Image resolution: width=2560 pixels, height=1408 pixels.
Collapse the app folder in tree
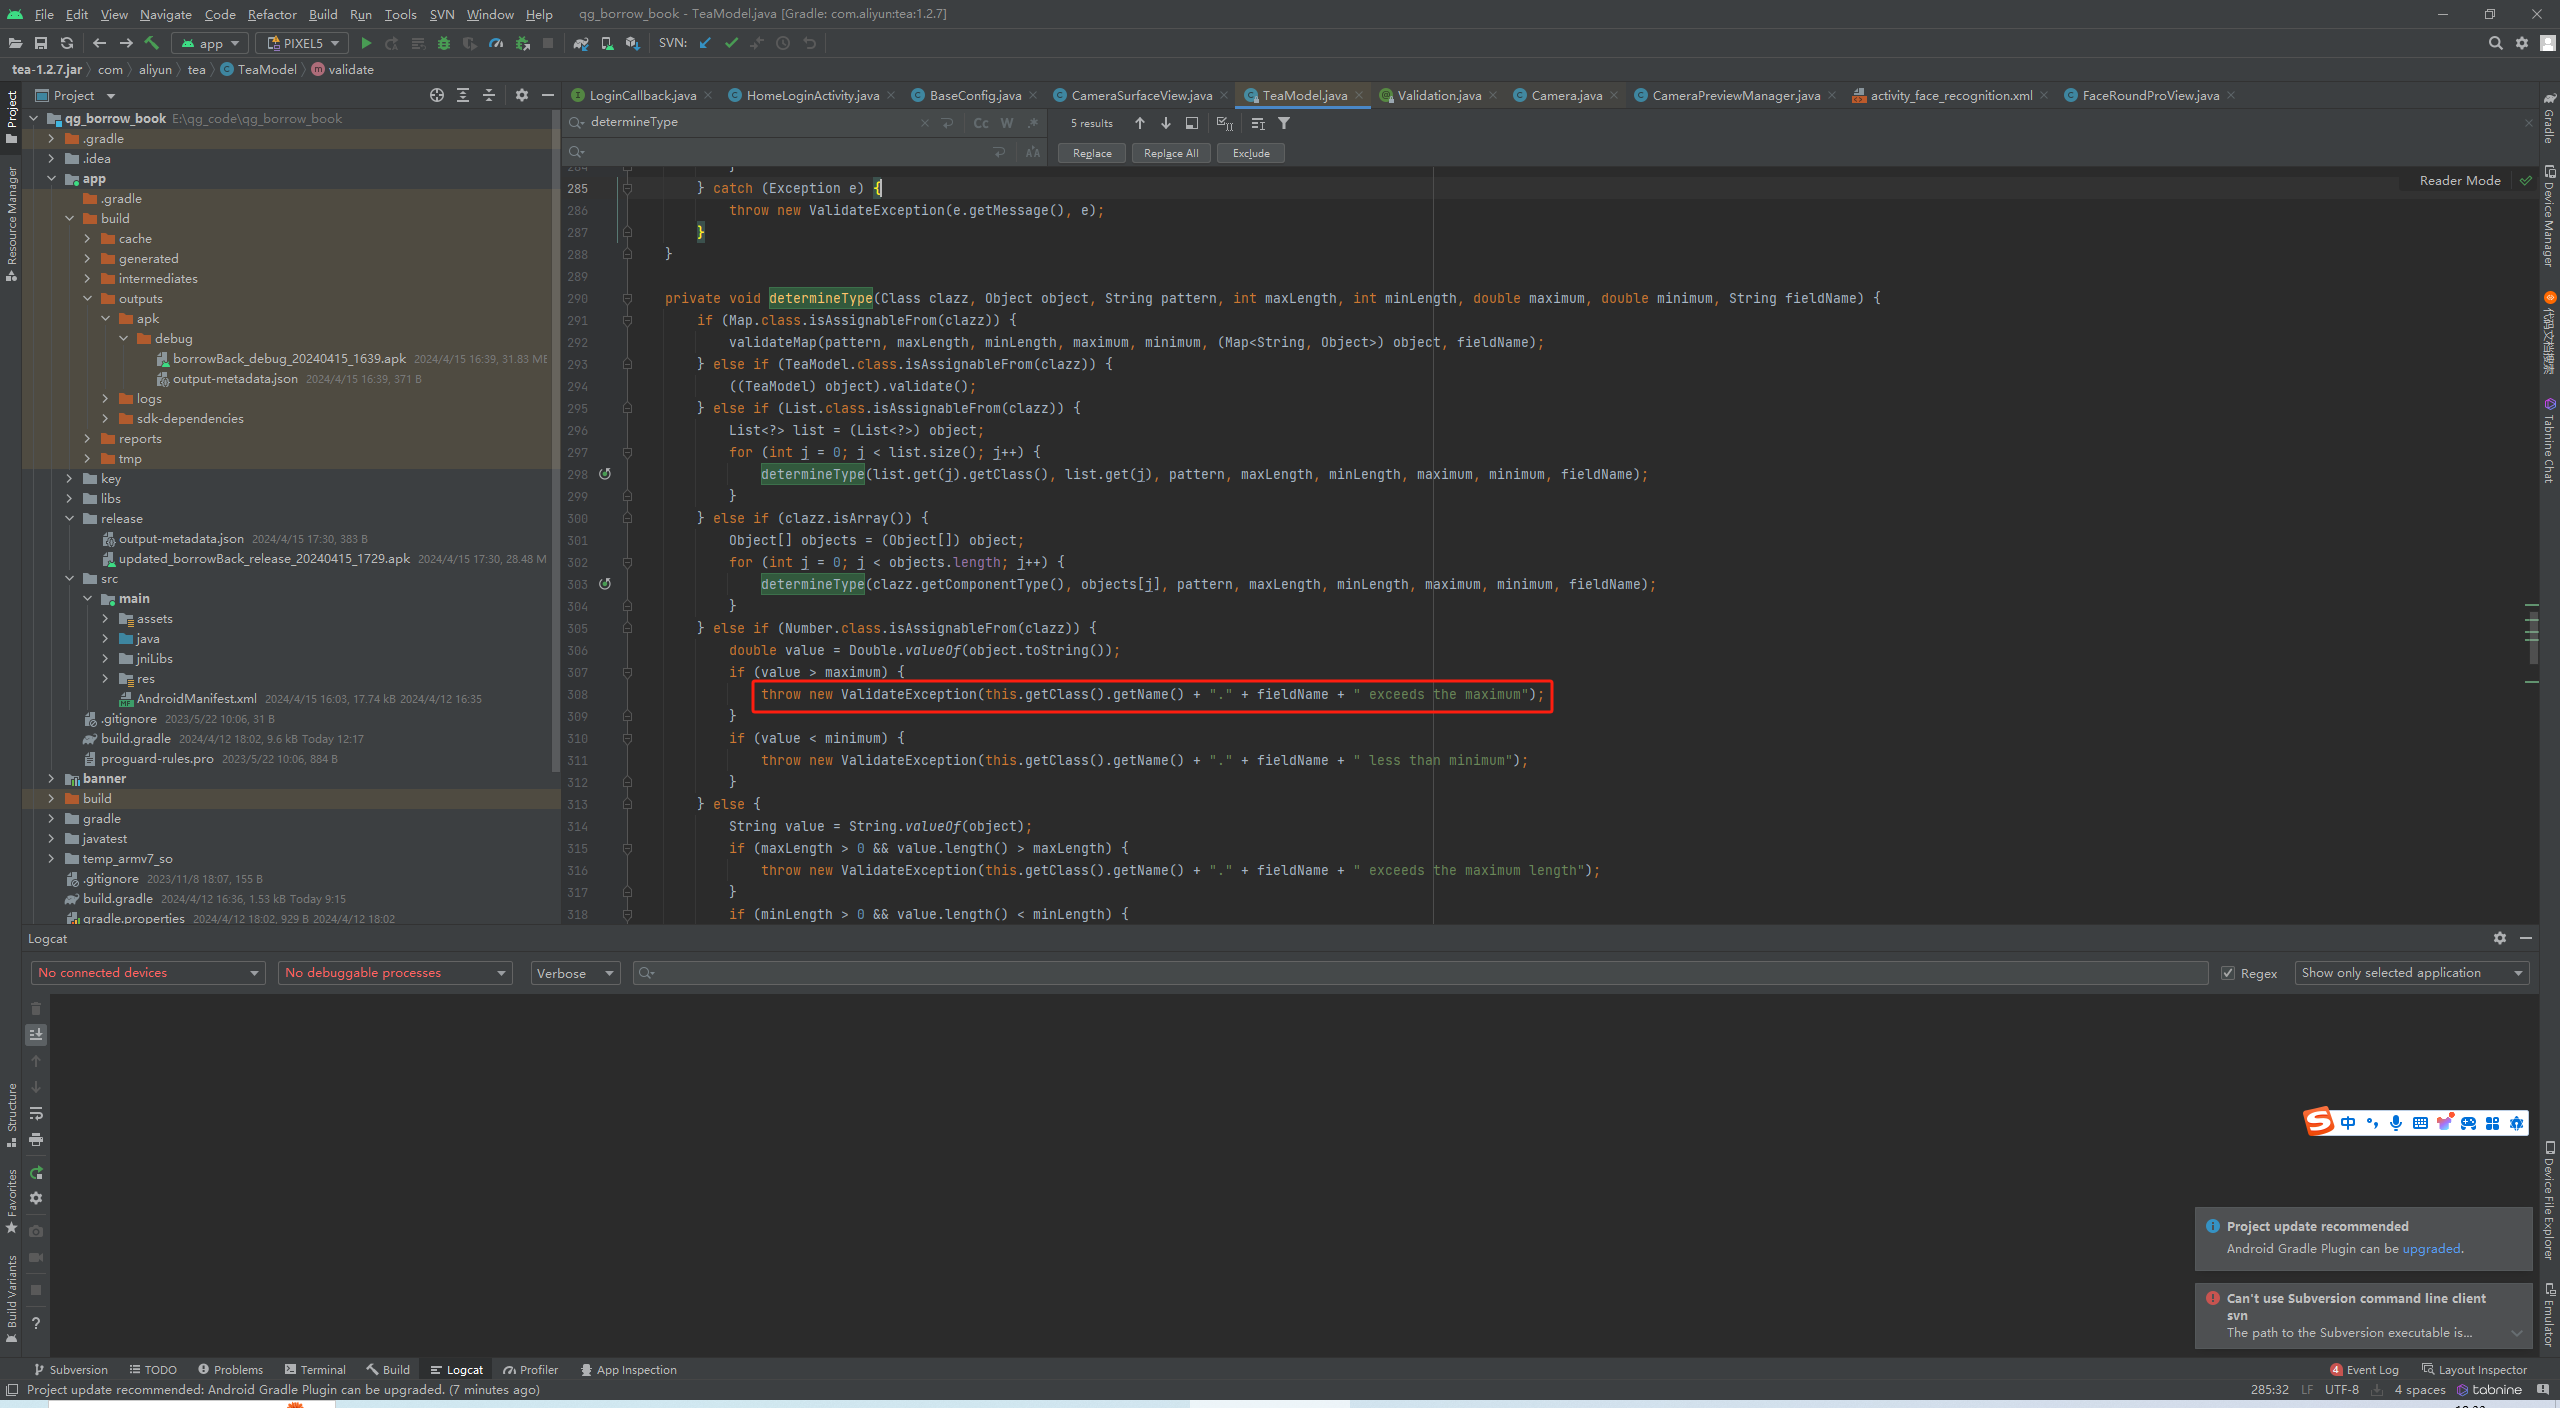[x=51, y=179]
